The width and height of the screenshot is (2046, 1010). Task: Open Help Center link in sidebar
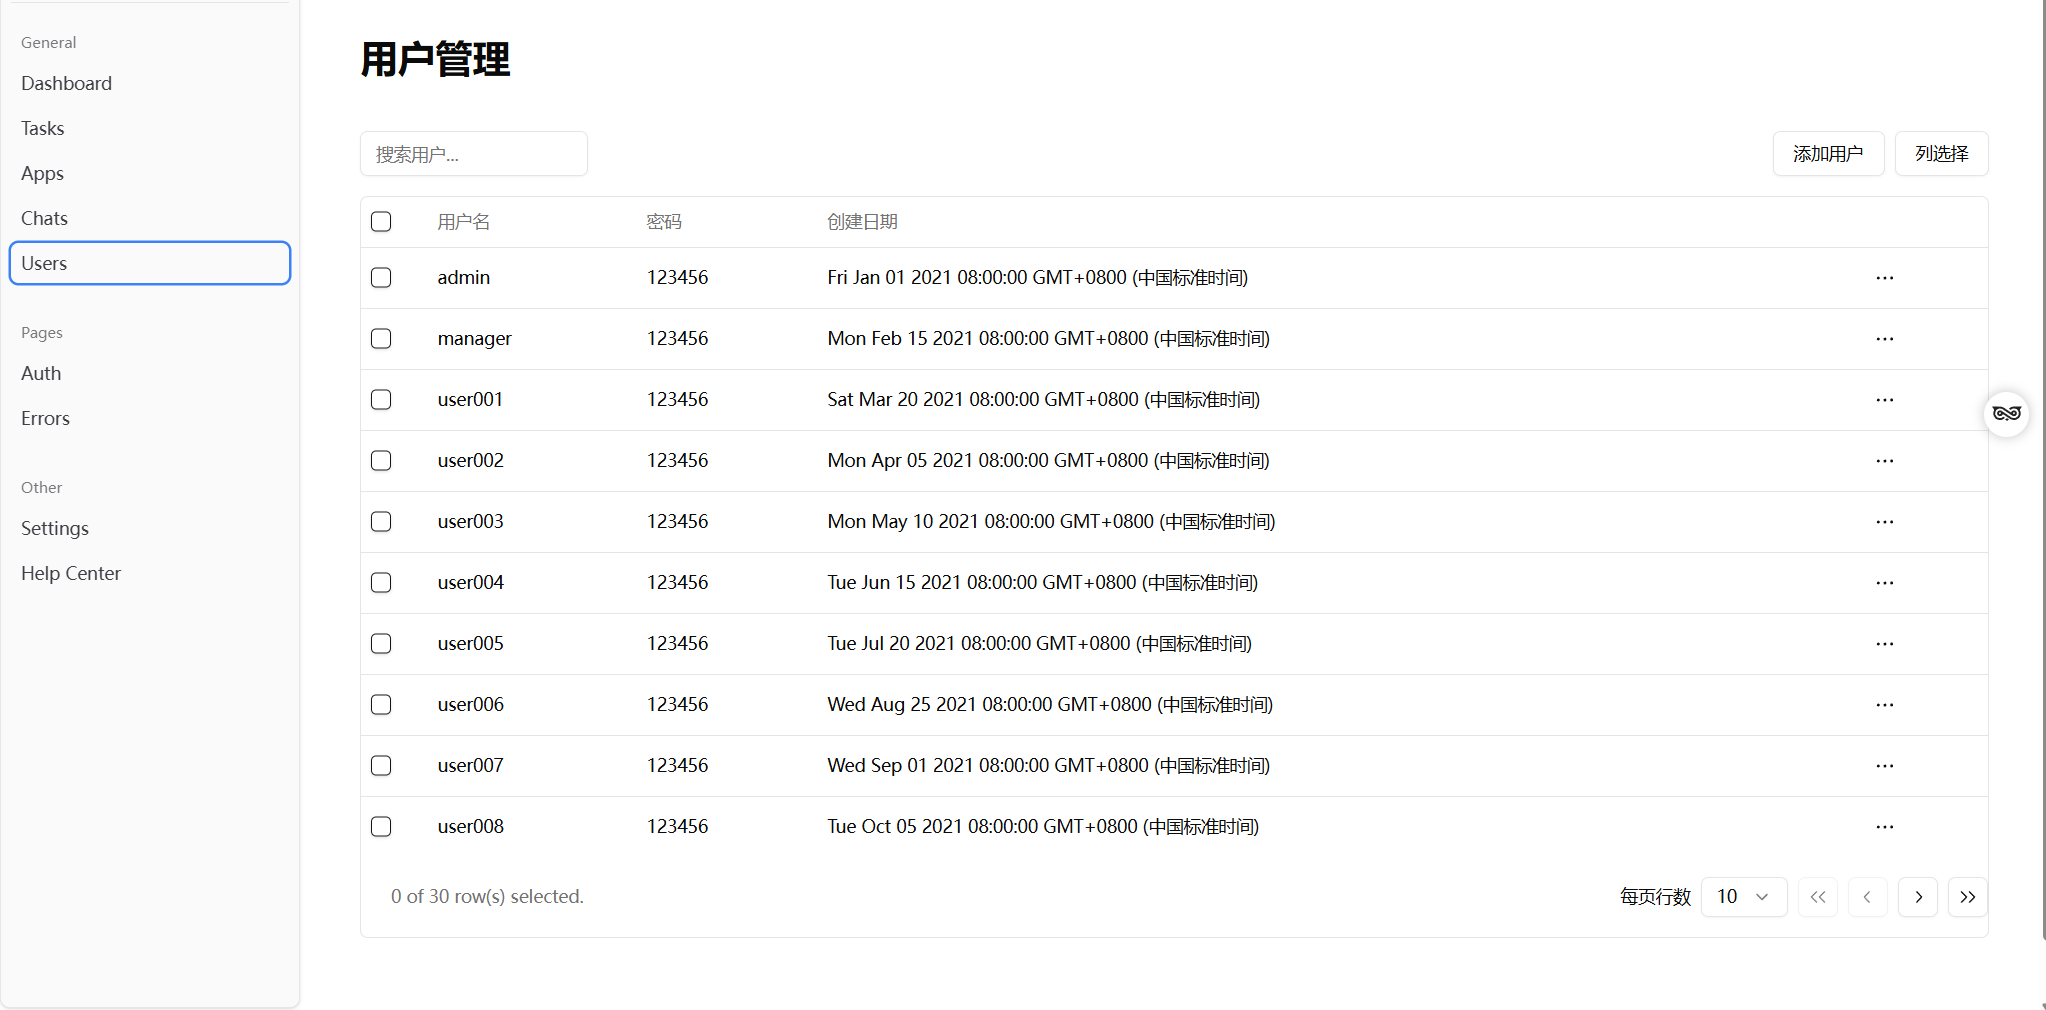(71, 574)
